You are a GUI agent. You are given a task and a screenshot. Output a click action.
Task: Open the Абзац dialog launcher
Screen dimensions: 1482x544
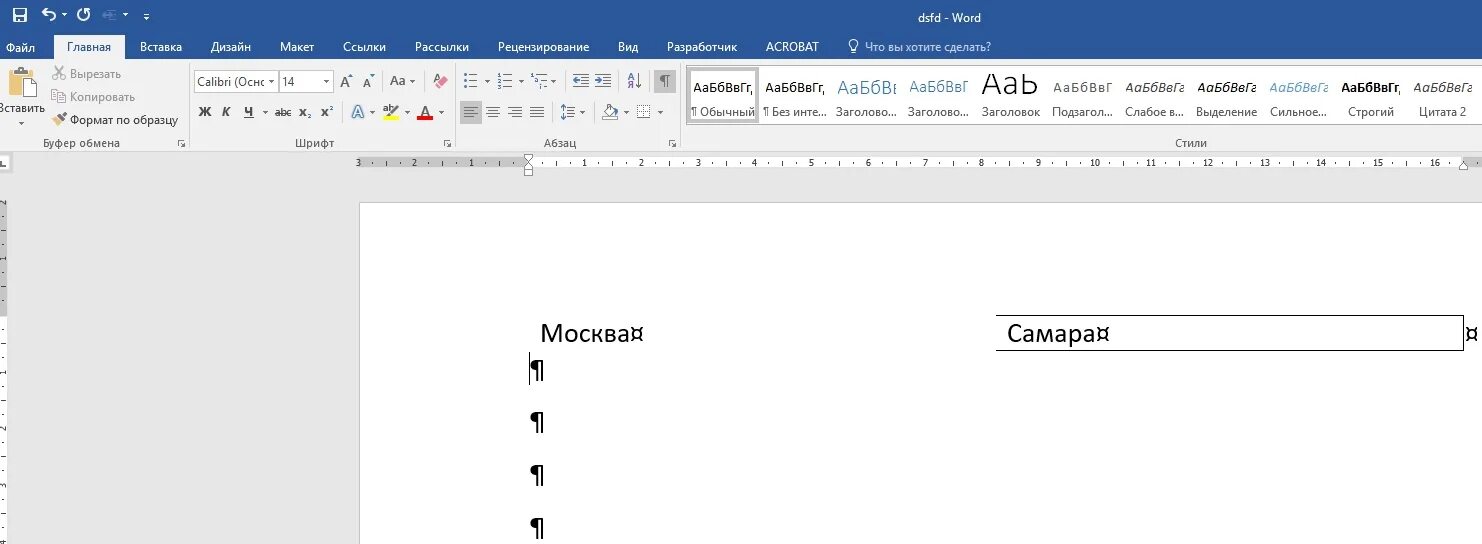tap(672, 144)
